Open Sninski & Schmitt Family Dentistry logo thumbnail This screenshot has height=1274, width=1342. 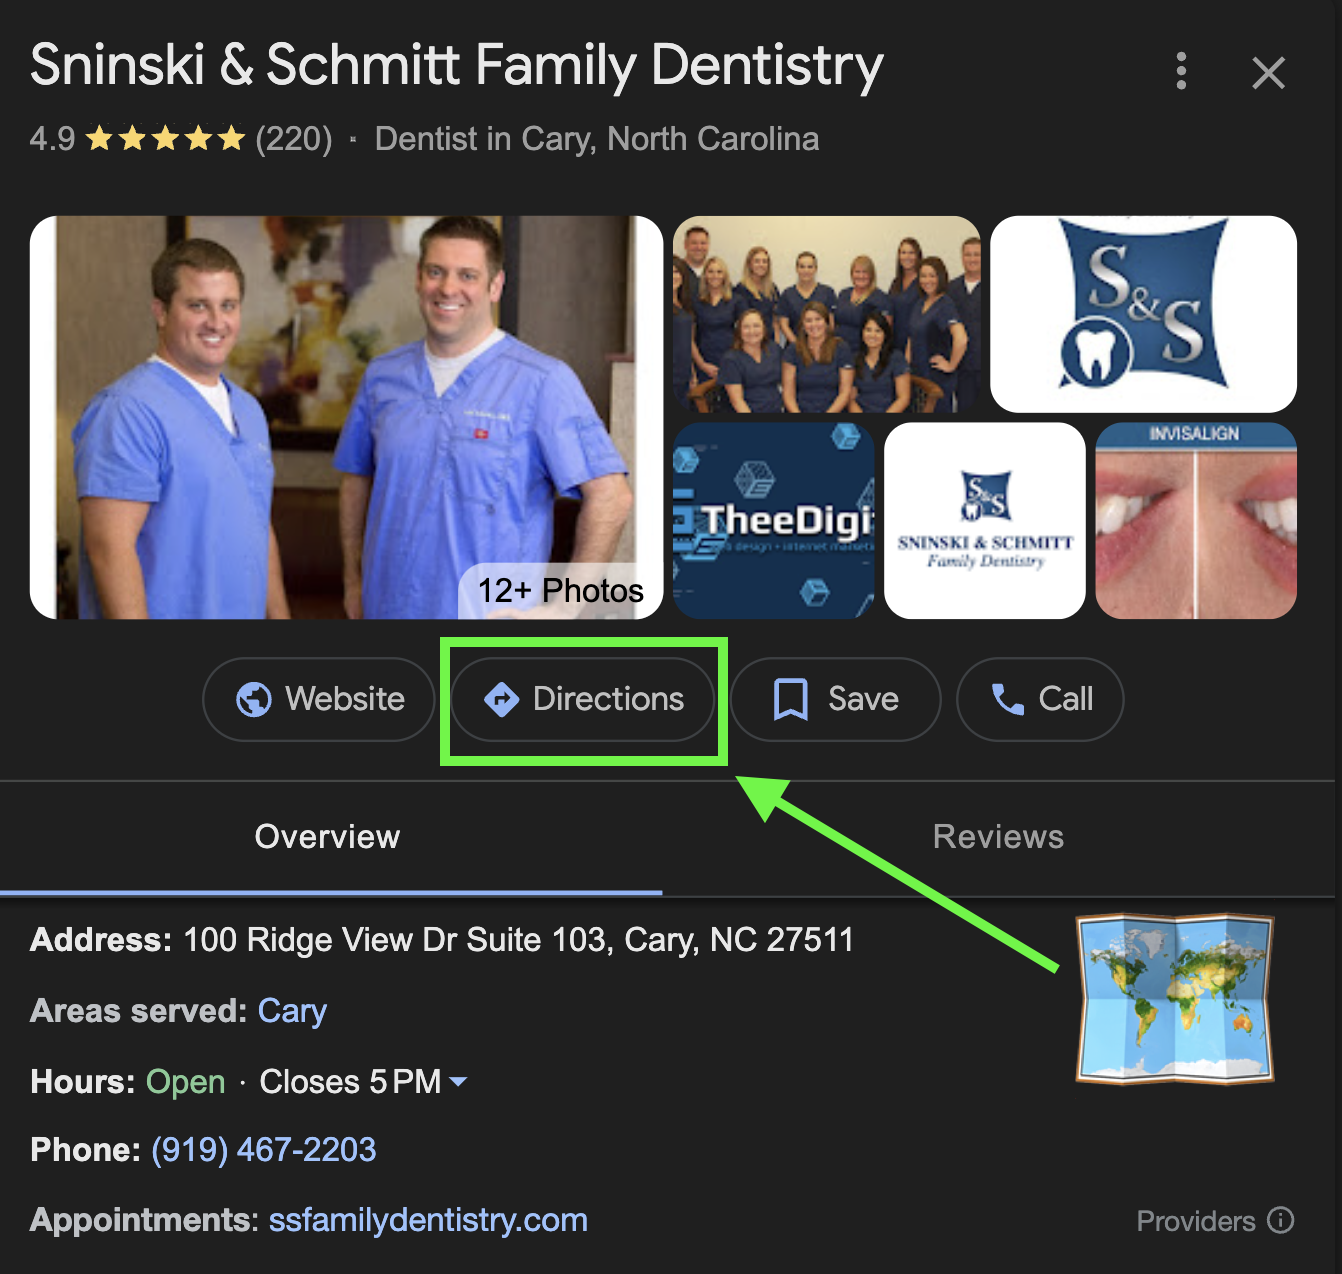(x=985, y=520)
